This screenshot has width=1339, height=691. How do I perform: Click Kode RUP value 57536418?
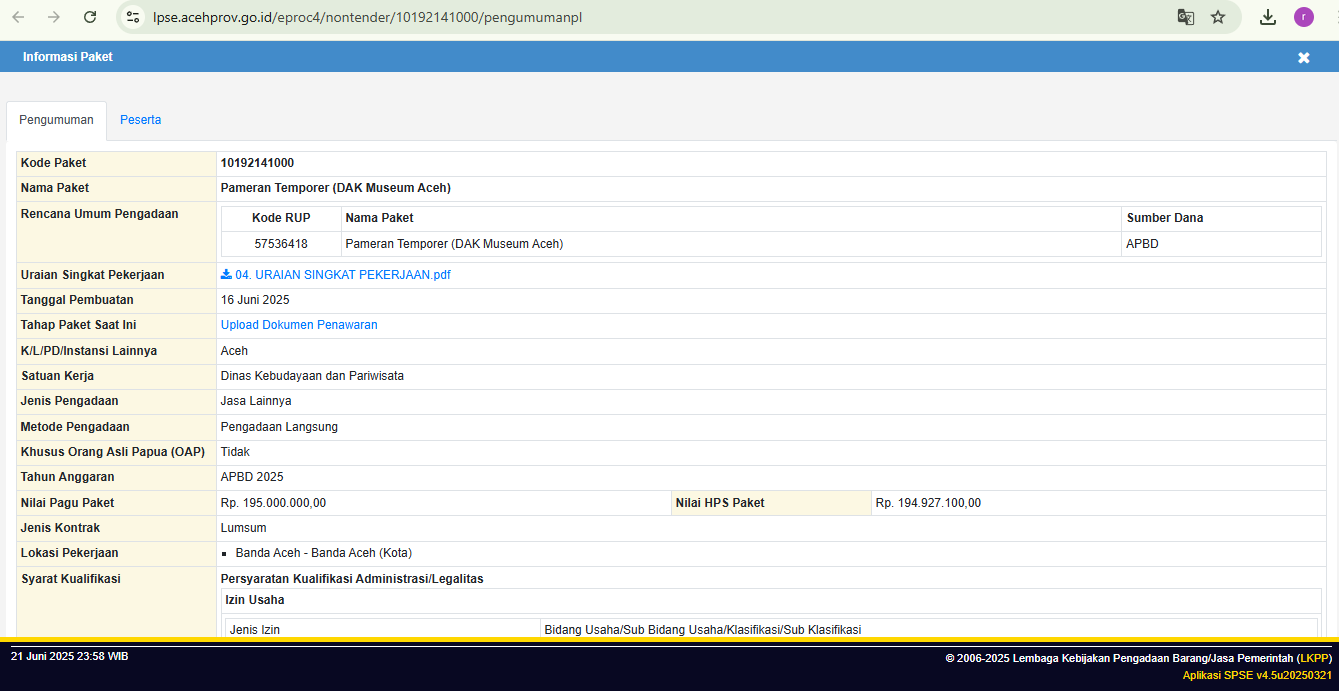pos(281,244)
